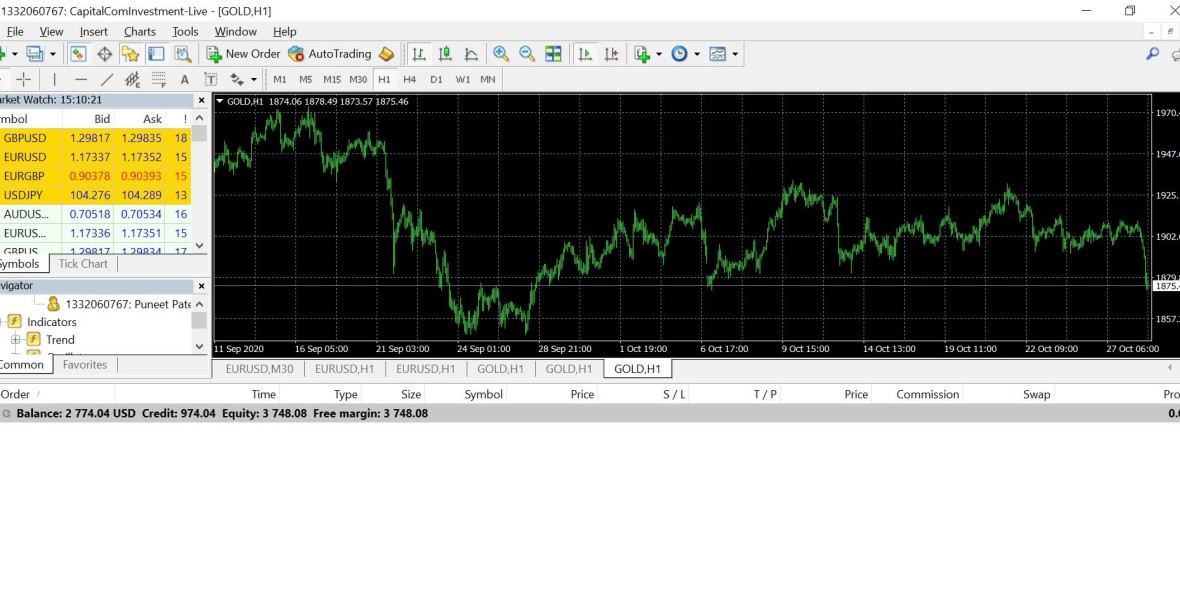The height and width of the screenshot is (600, 1180).
Task: Select the Text Label tool
Action: [211, 79]
